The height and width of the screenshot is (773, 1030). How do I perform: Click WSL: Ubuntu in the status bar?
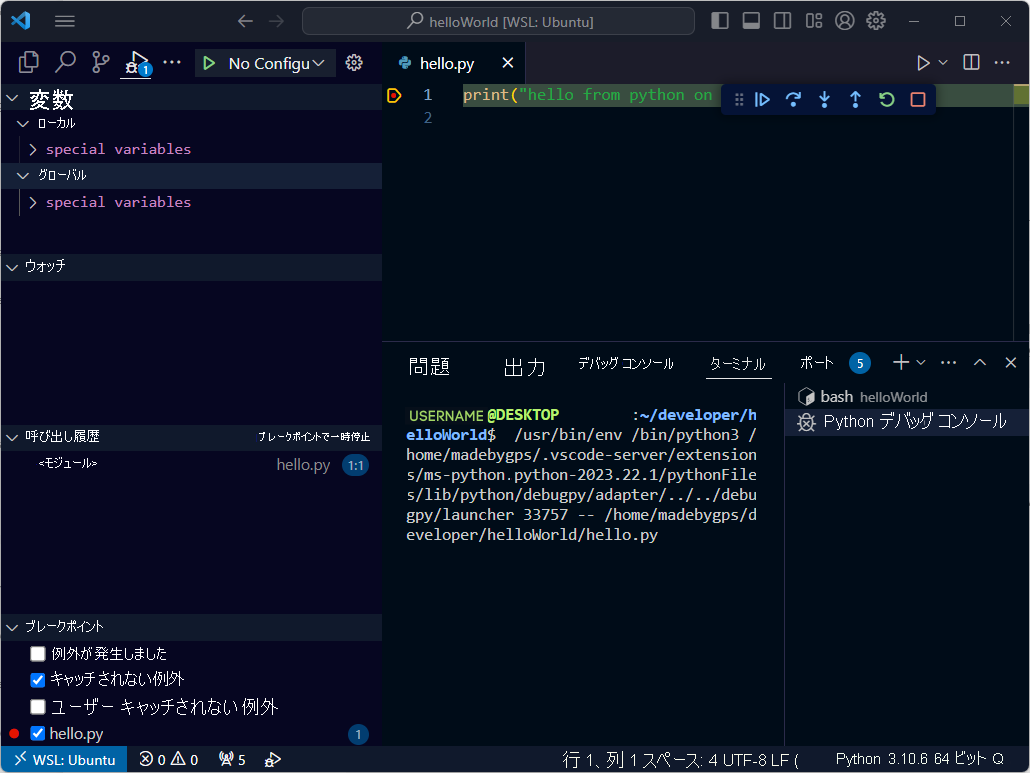(64, 759)
